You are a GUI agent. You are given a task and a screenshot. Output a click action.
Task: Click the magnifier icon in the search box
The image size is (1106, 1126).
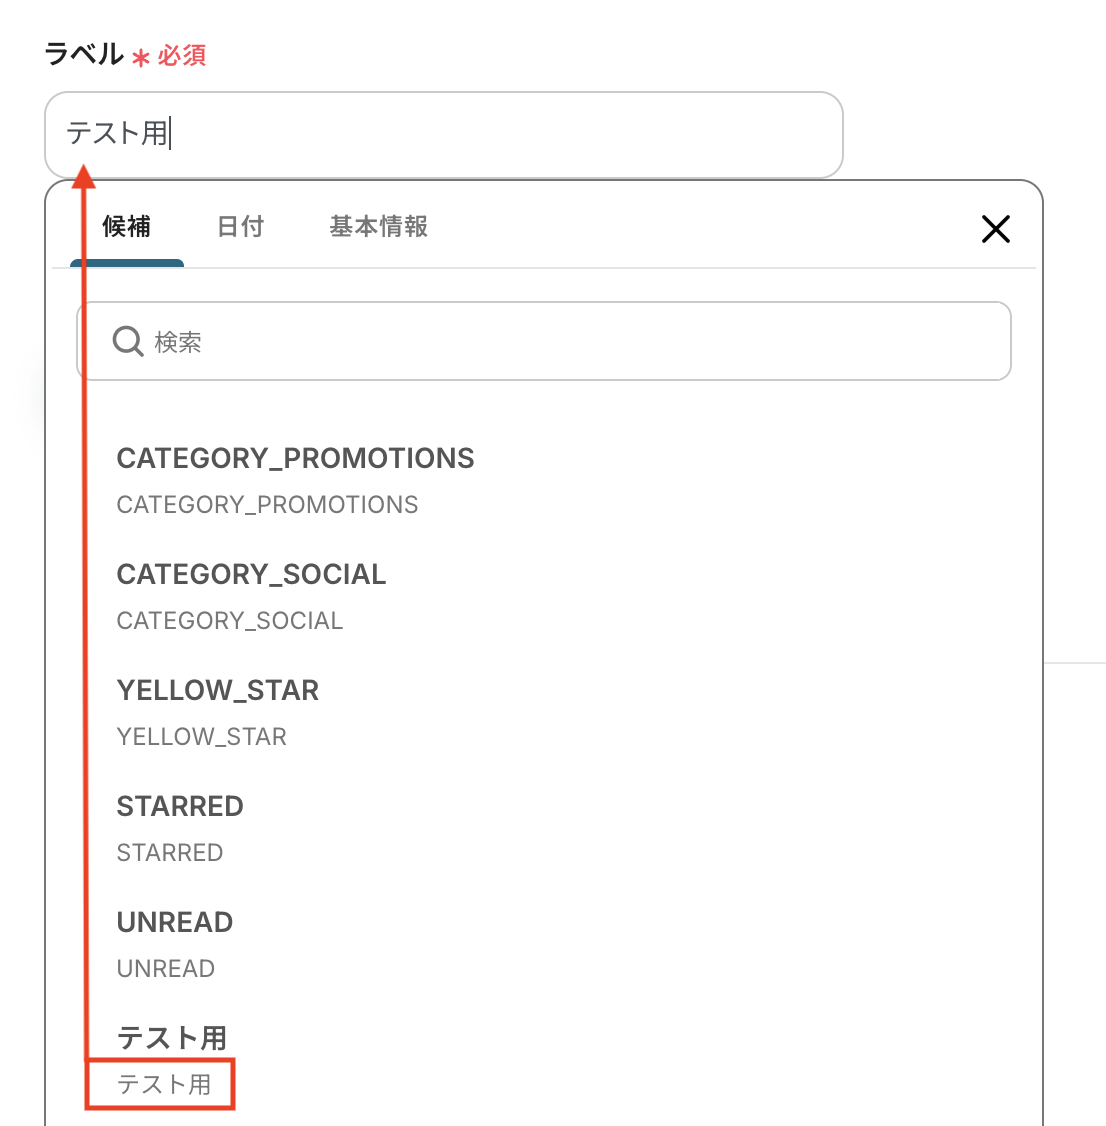(128, 342)
